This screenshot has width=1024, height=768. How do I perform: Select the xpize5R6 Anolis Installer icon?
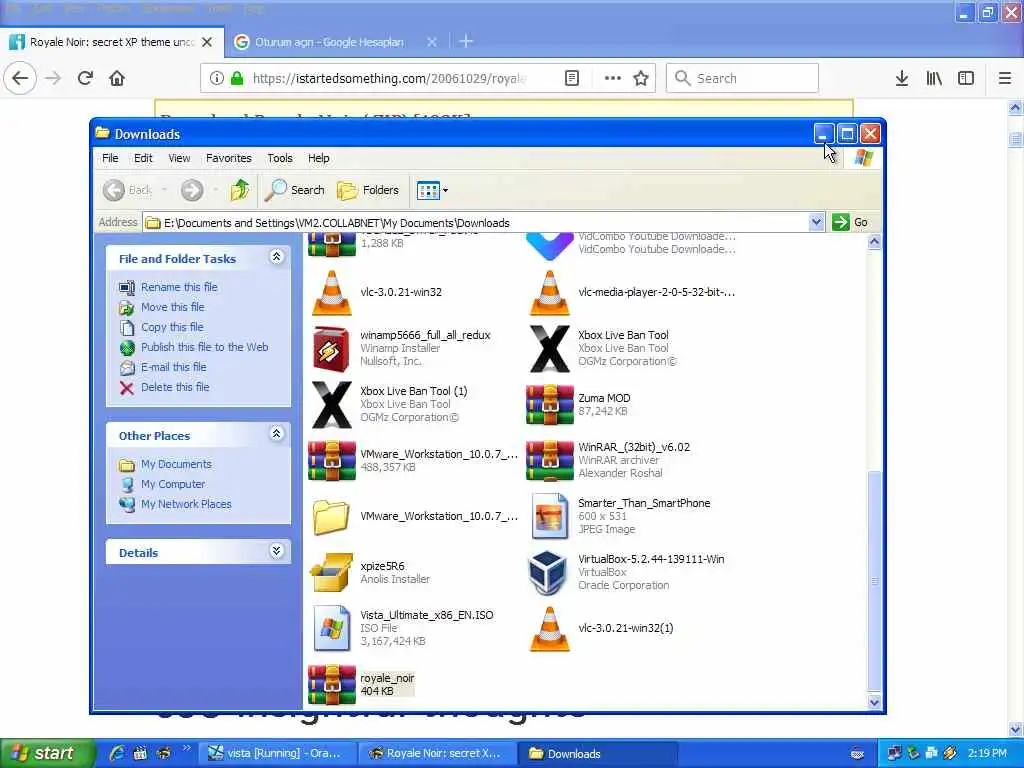[x=332, y=572]
